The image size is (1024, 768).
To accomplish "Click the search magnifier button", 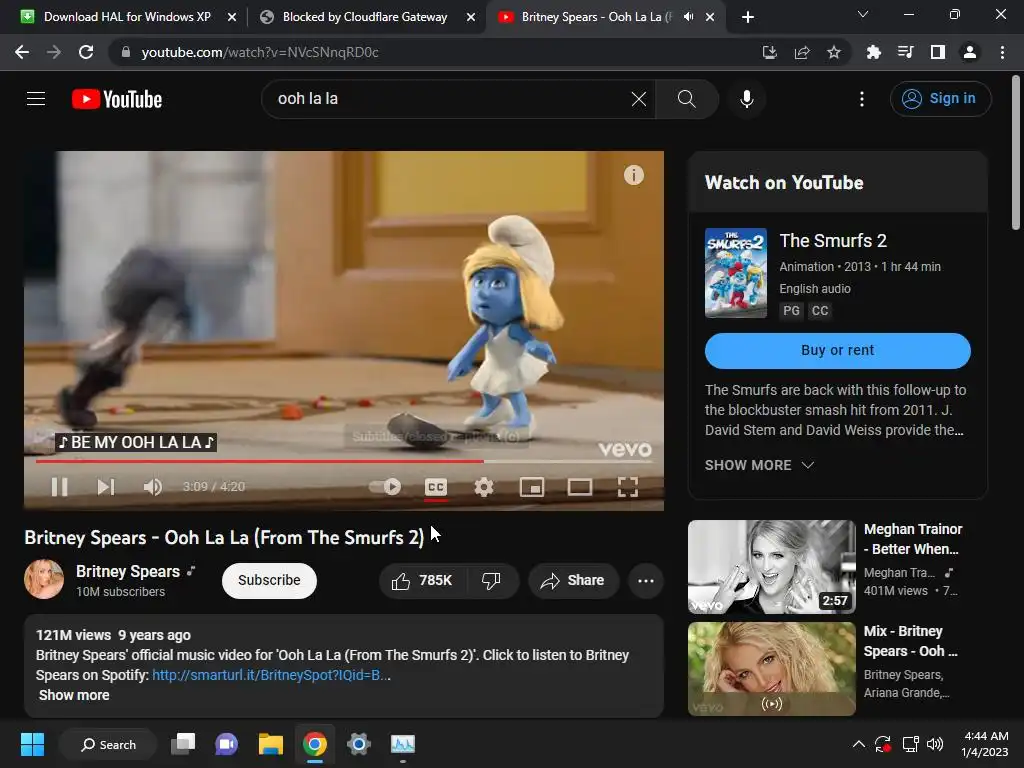I will point(686,99).
